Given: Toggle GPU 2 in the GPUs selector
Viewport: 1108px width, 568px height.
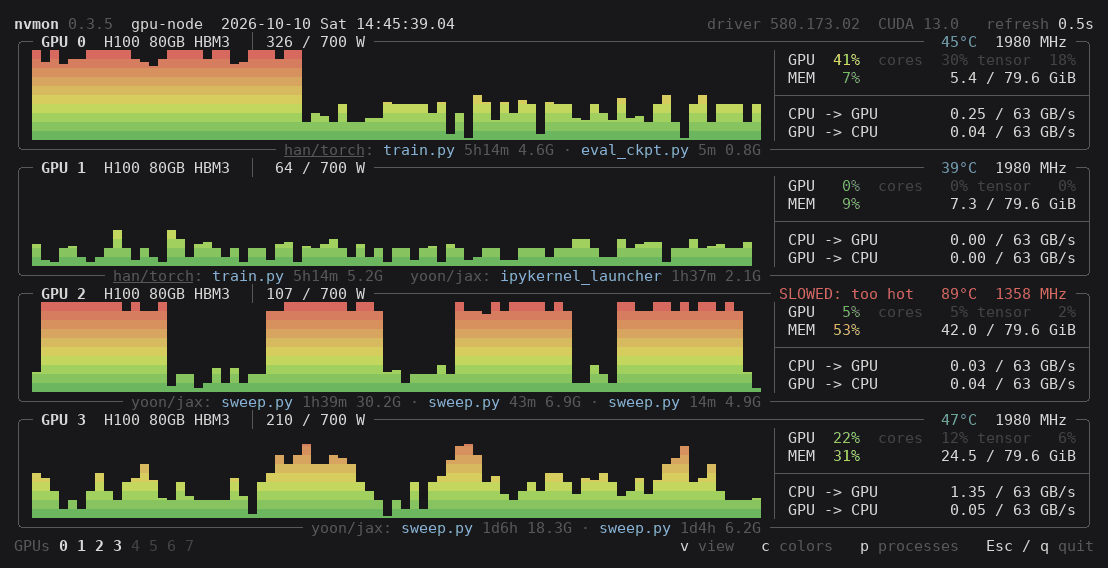Looking at the screenshot, I should pyautogui.click(x=100, y=545).
